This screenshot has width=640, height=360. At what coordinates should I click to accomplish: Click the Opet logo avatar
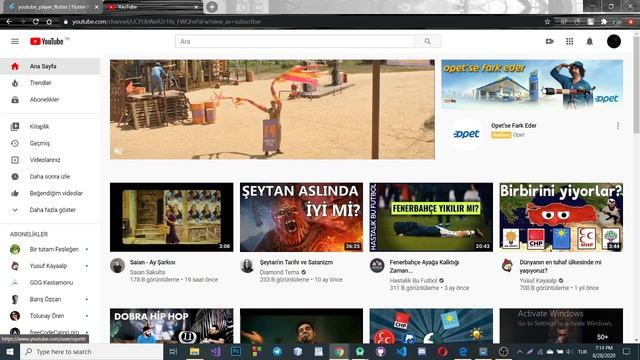(466, 134)
